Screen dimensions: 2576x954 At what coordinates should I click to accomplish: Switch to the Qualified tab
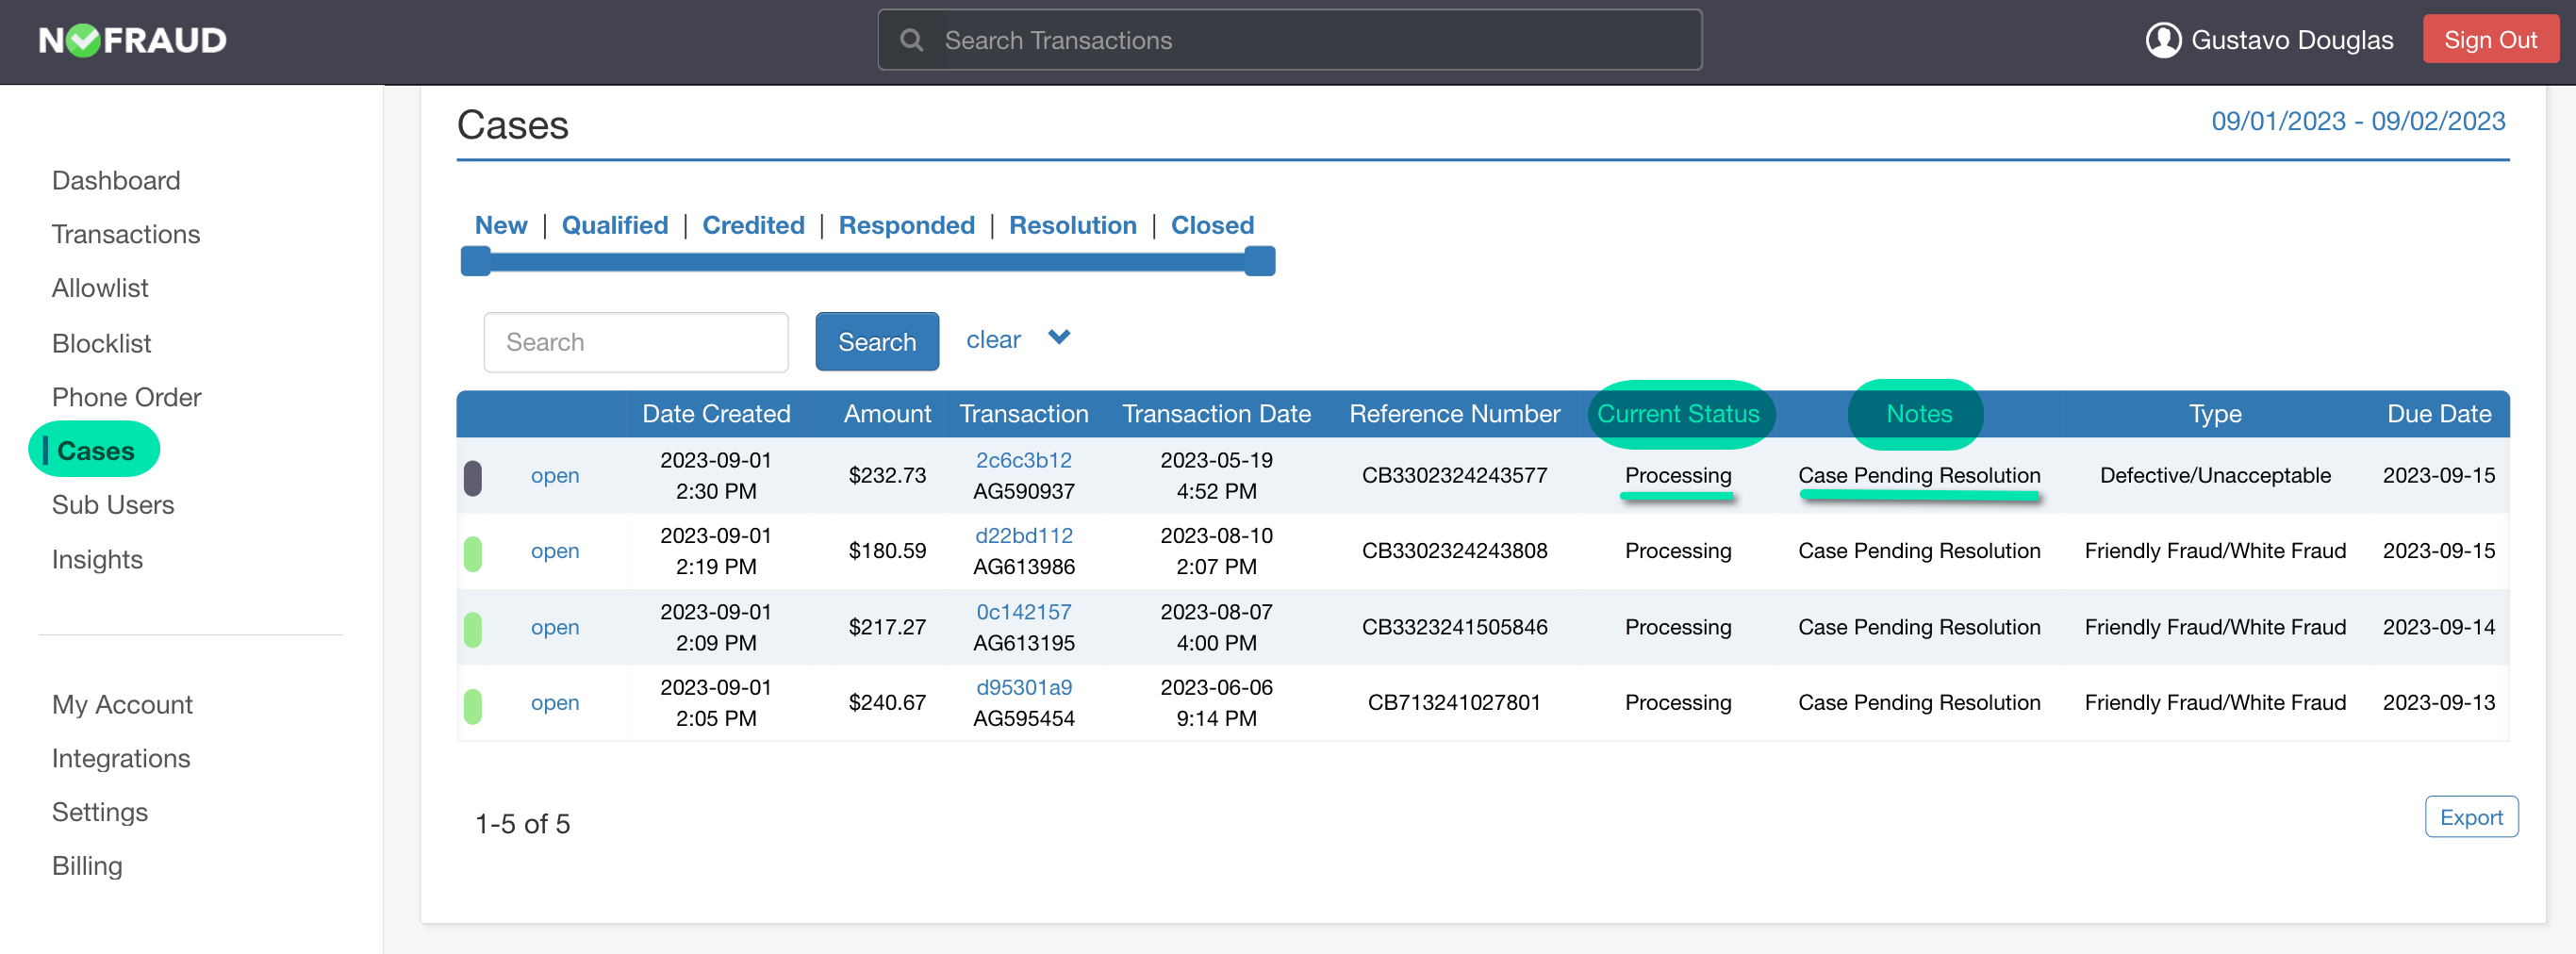pos(615,225)
